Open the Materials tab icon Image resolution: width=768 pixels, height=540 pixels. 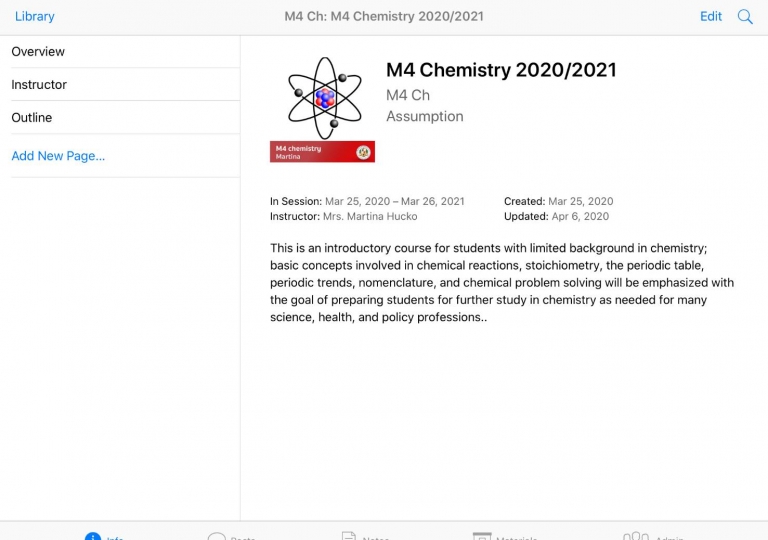pos(482,536)
